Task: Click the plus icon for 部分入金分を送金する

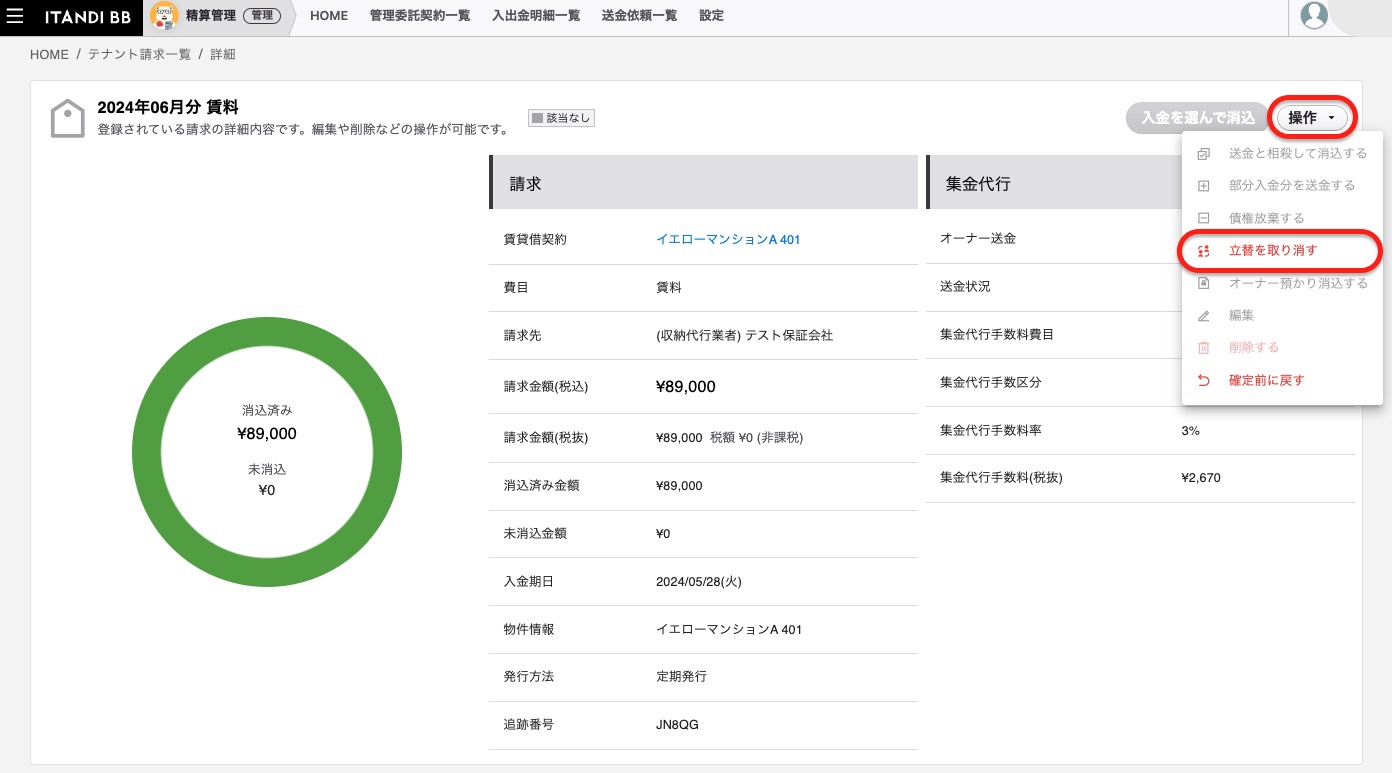Action: (1204, 186)
